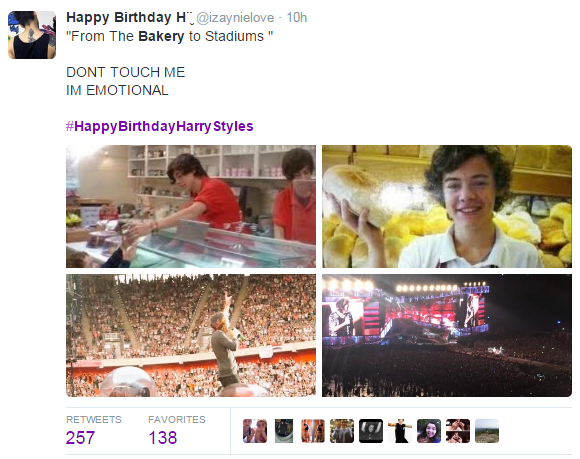View the 257 retweets list
Image resolution: width=580 pixels, height=459 pixels.
click(94, 430)
